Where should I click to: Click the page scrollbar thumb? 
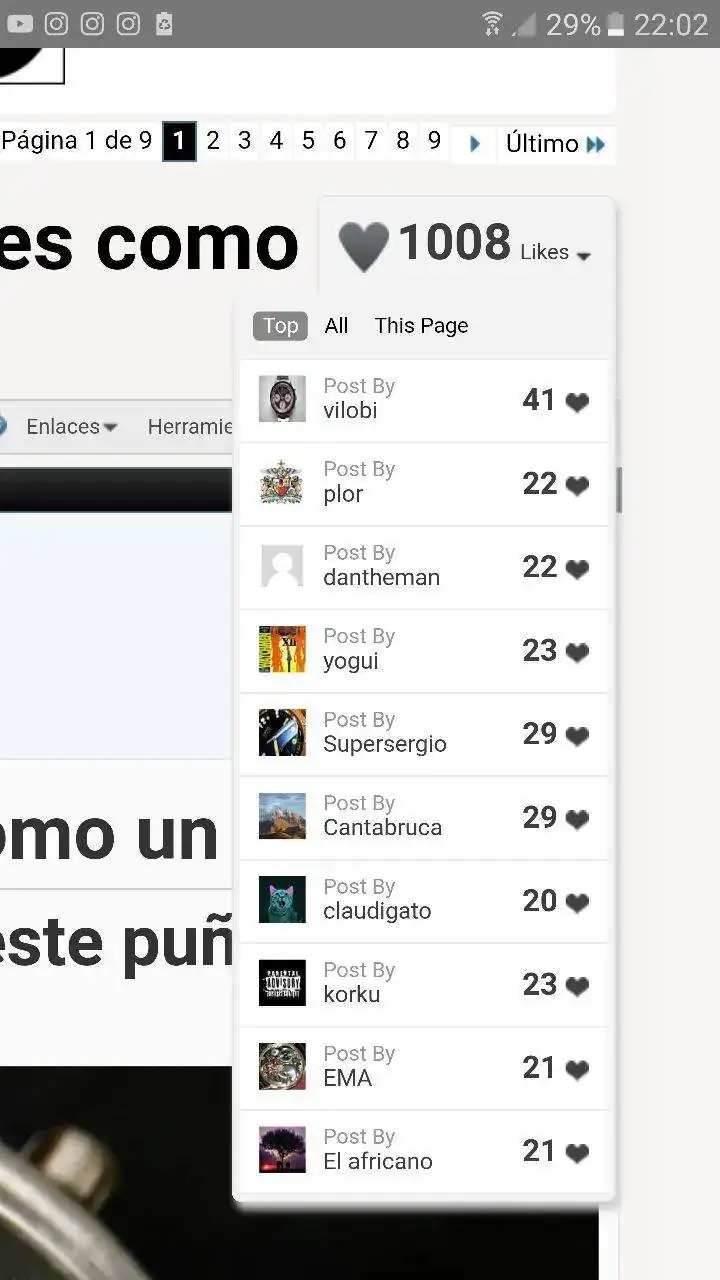(619, 490)
